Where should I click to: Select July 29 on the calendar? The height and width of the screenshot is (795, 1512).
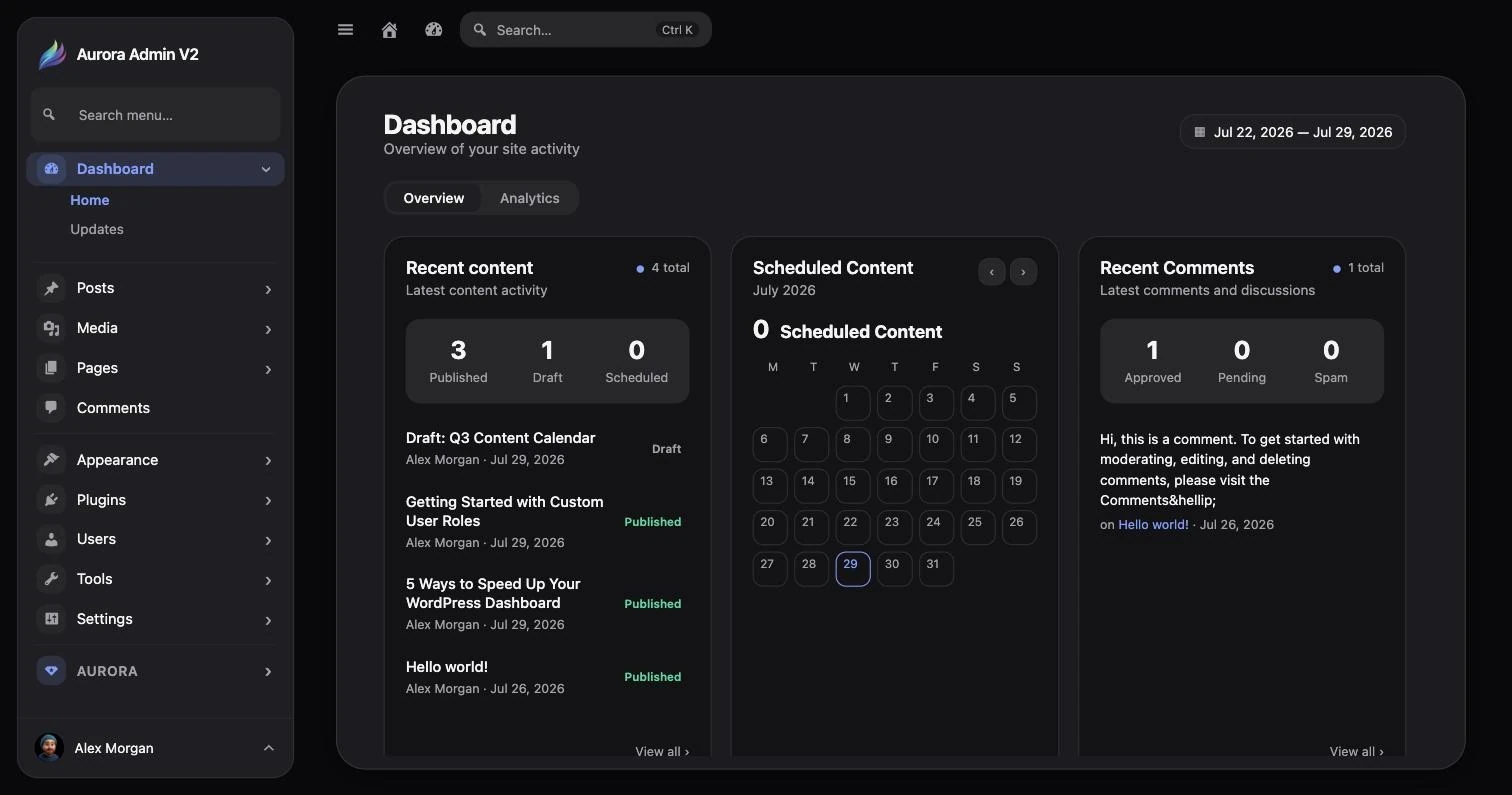pos(853,569)
